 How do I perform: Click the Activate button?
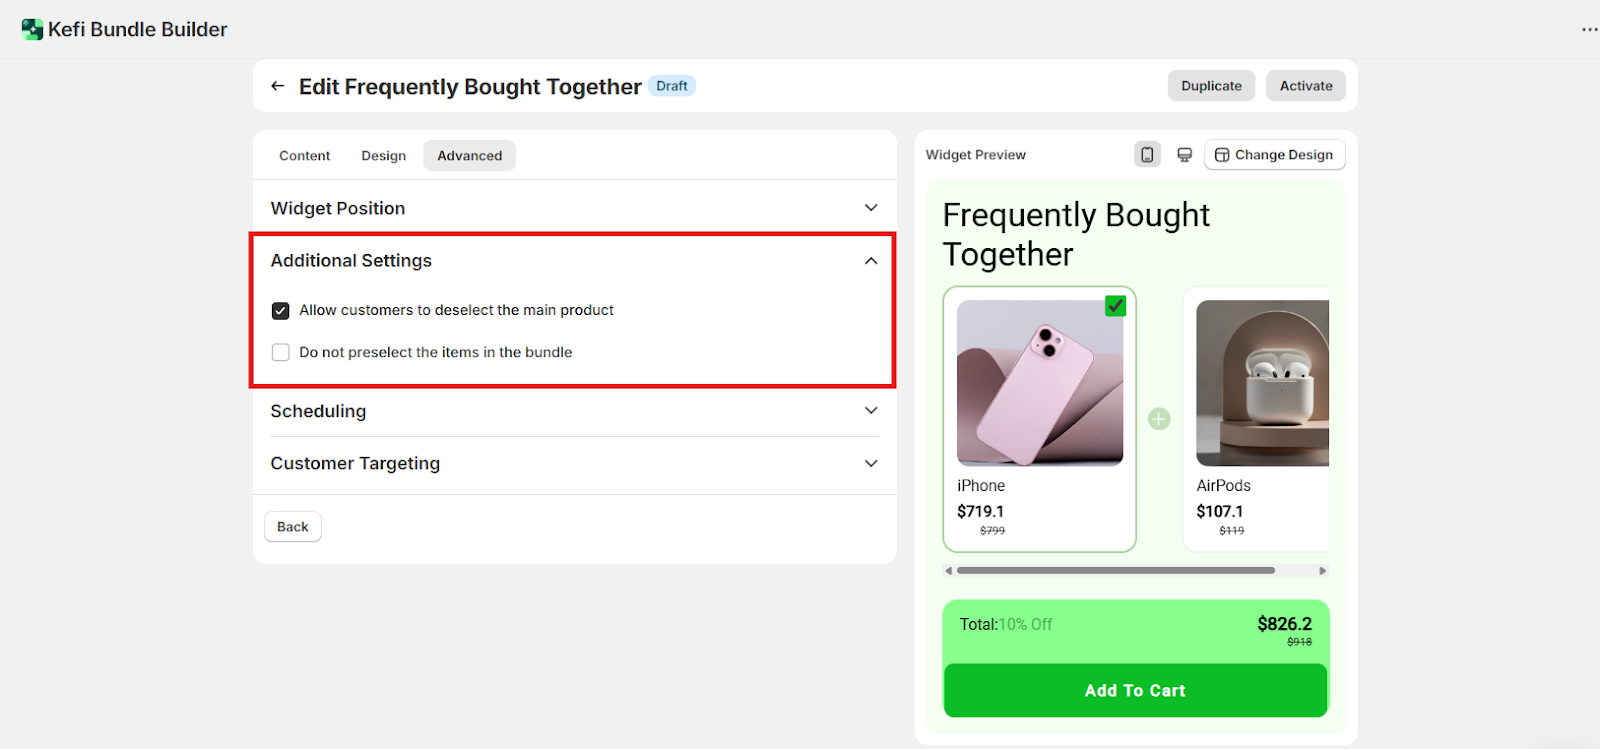click(x=1305, y=86)
